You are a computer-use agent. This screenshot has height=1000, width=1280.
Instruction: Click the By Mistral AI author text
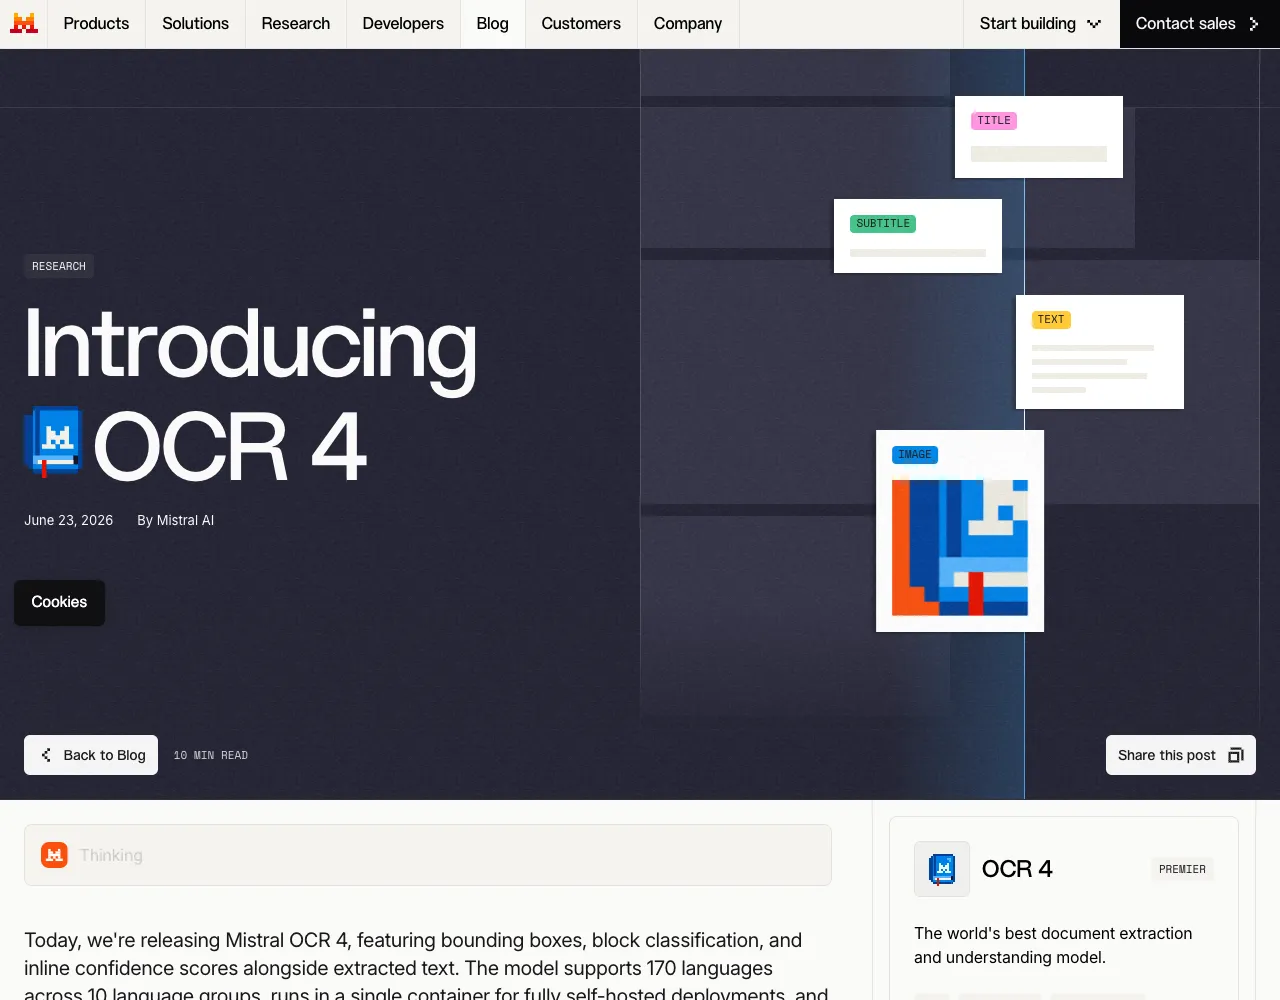pos(176,520)
